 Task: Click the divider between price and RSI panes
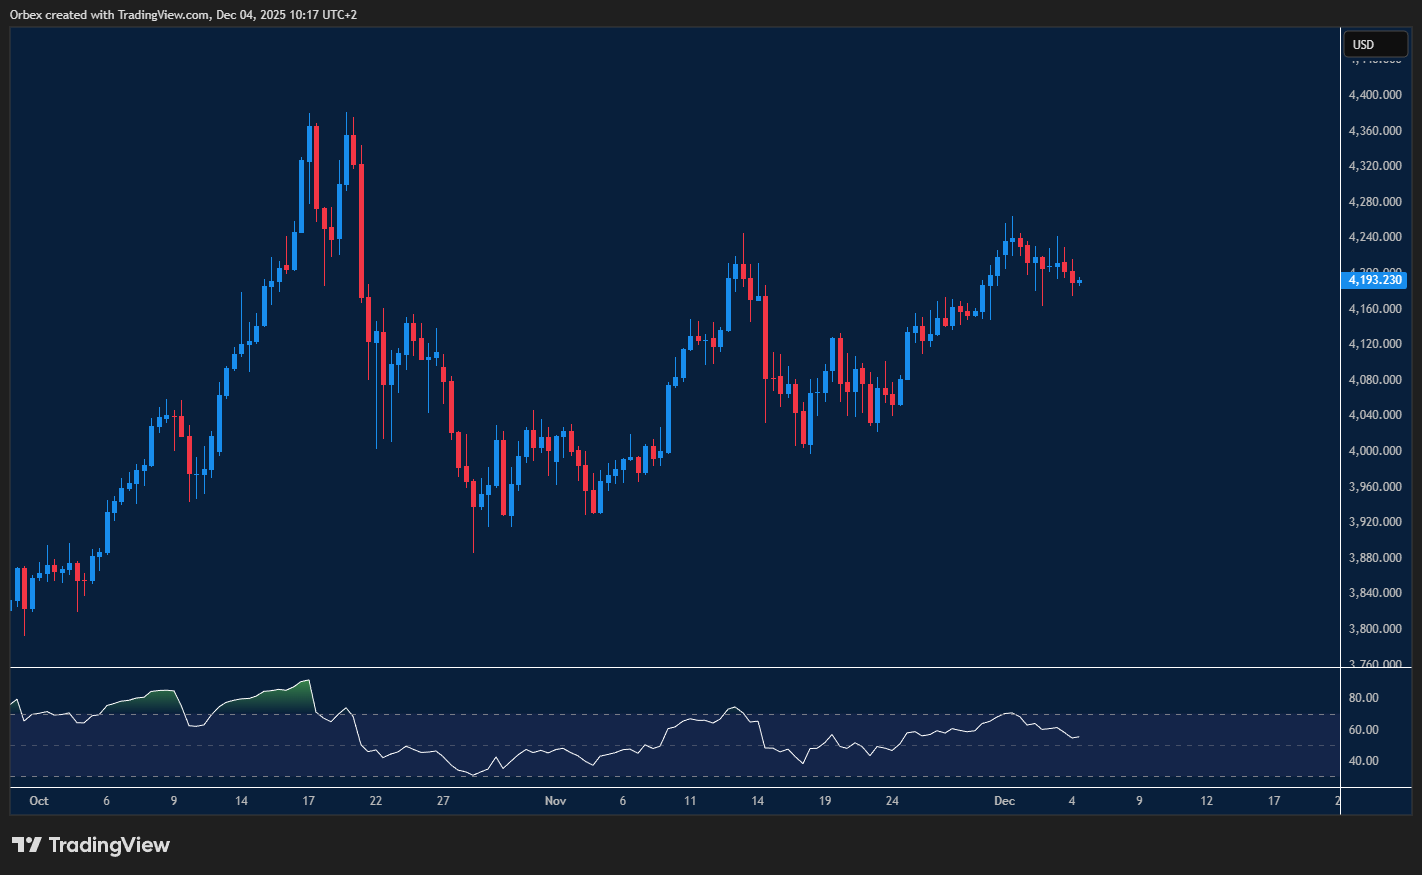(675, 667)
